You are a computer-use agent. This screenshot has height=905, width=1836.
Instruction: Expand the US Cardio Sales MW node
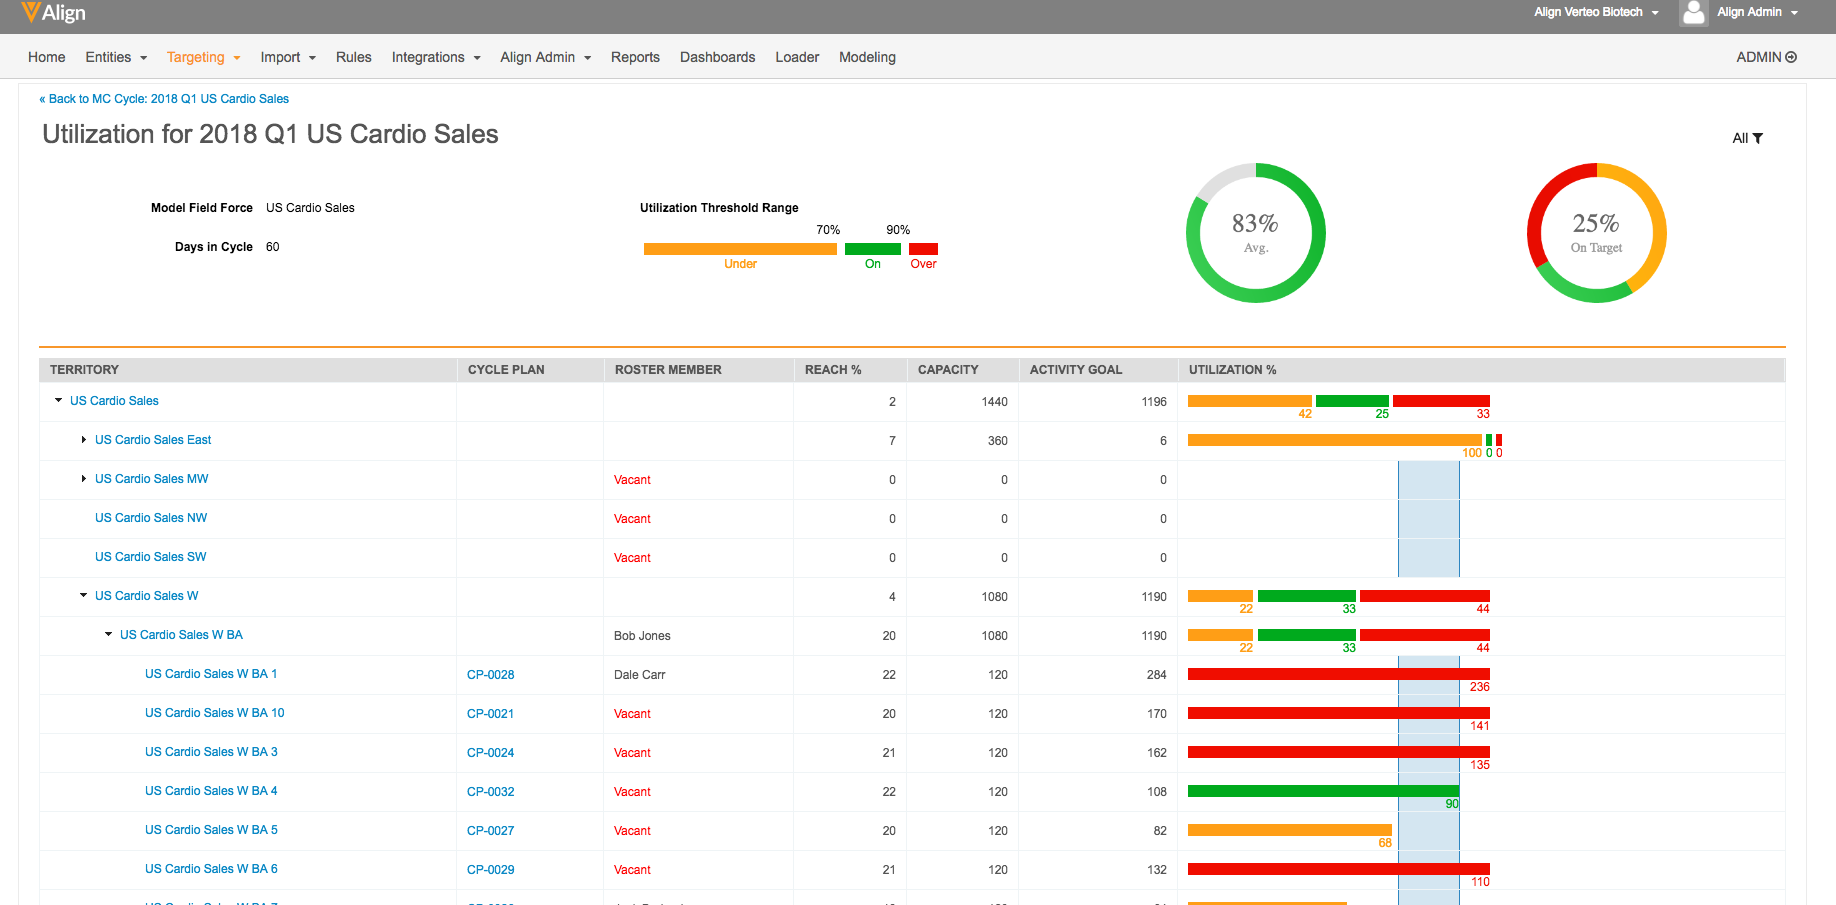tap(83, 479)
